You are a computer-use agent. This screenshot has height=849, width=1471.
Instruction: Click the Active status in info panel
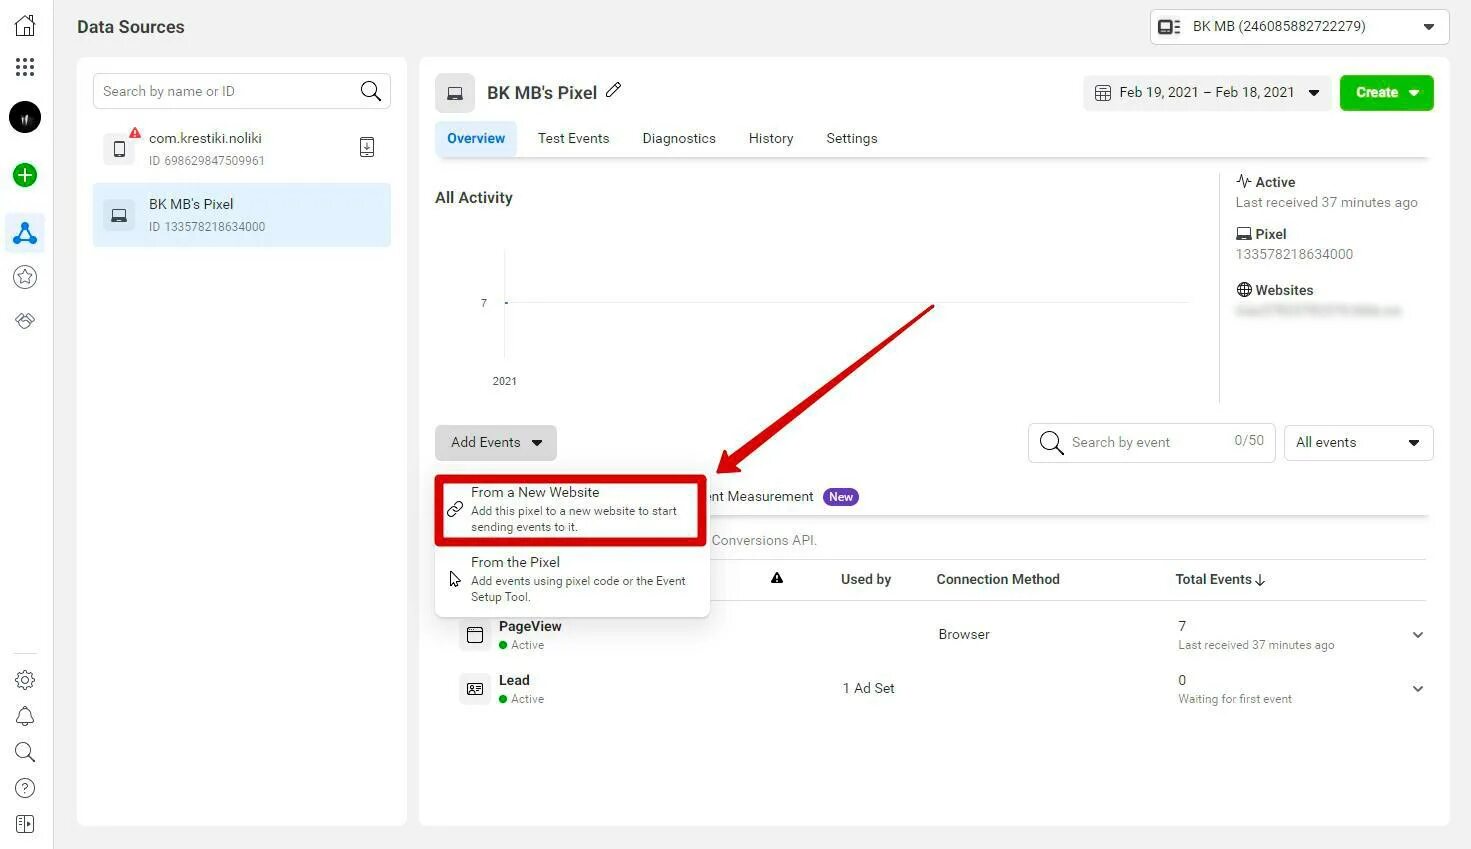pyautogui.click(x=1275, y=182)
